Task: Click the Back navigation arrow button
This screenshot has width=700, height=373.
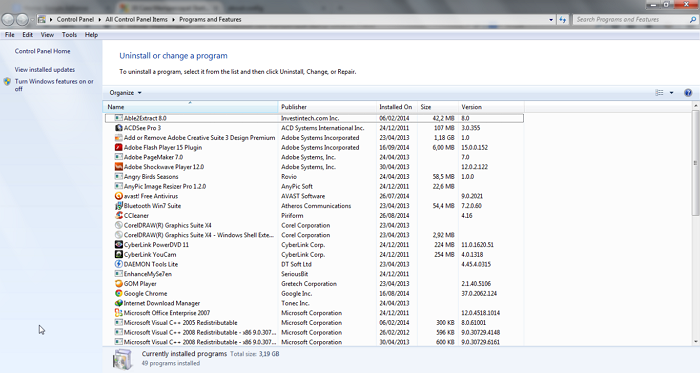Action: 8,20
